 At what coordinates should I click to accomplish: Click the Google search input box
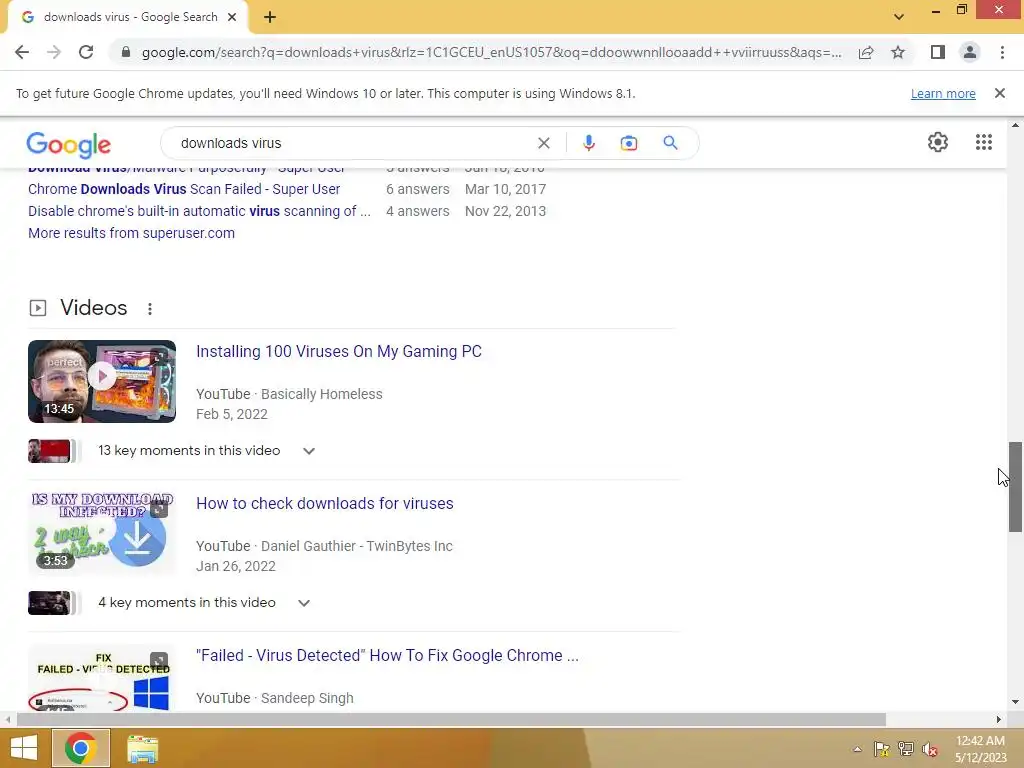tap(353, 143)
